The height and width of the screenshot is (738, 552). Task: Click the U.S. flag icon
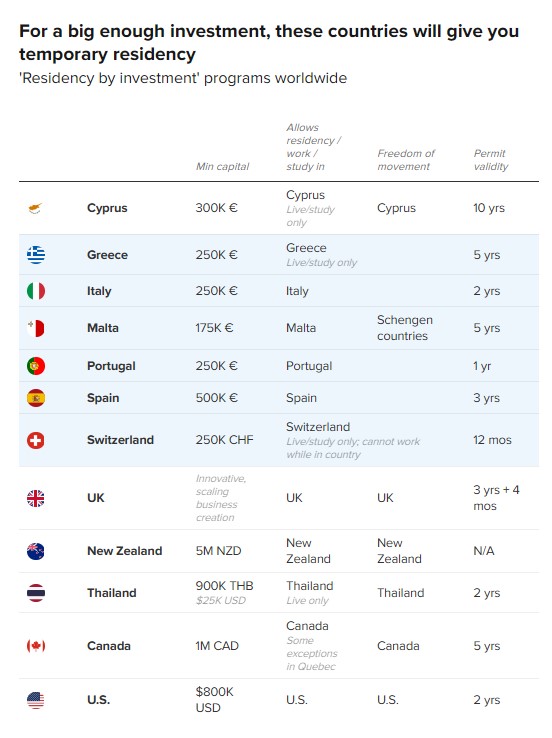[x=36, y=700]
